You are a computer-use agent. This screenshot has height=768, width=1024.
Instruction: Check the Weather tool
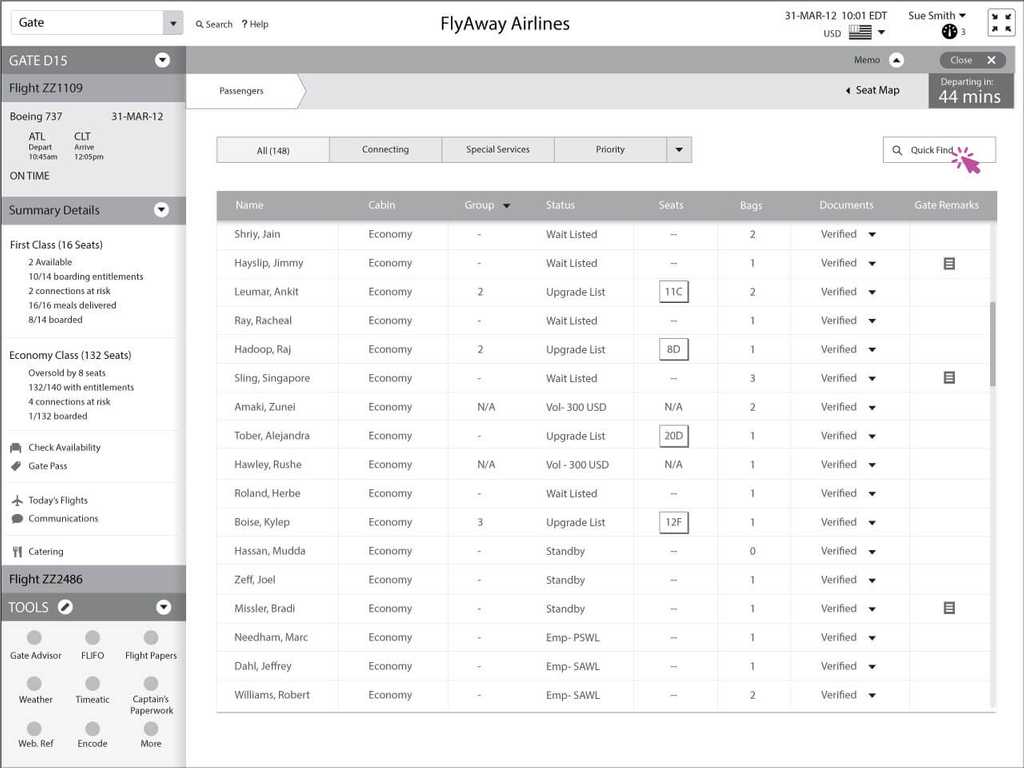36,686
